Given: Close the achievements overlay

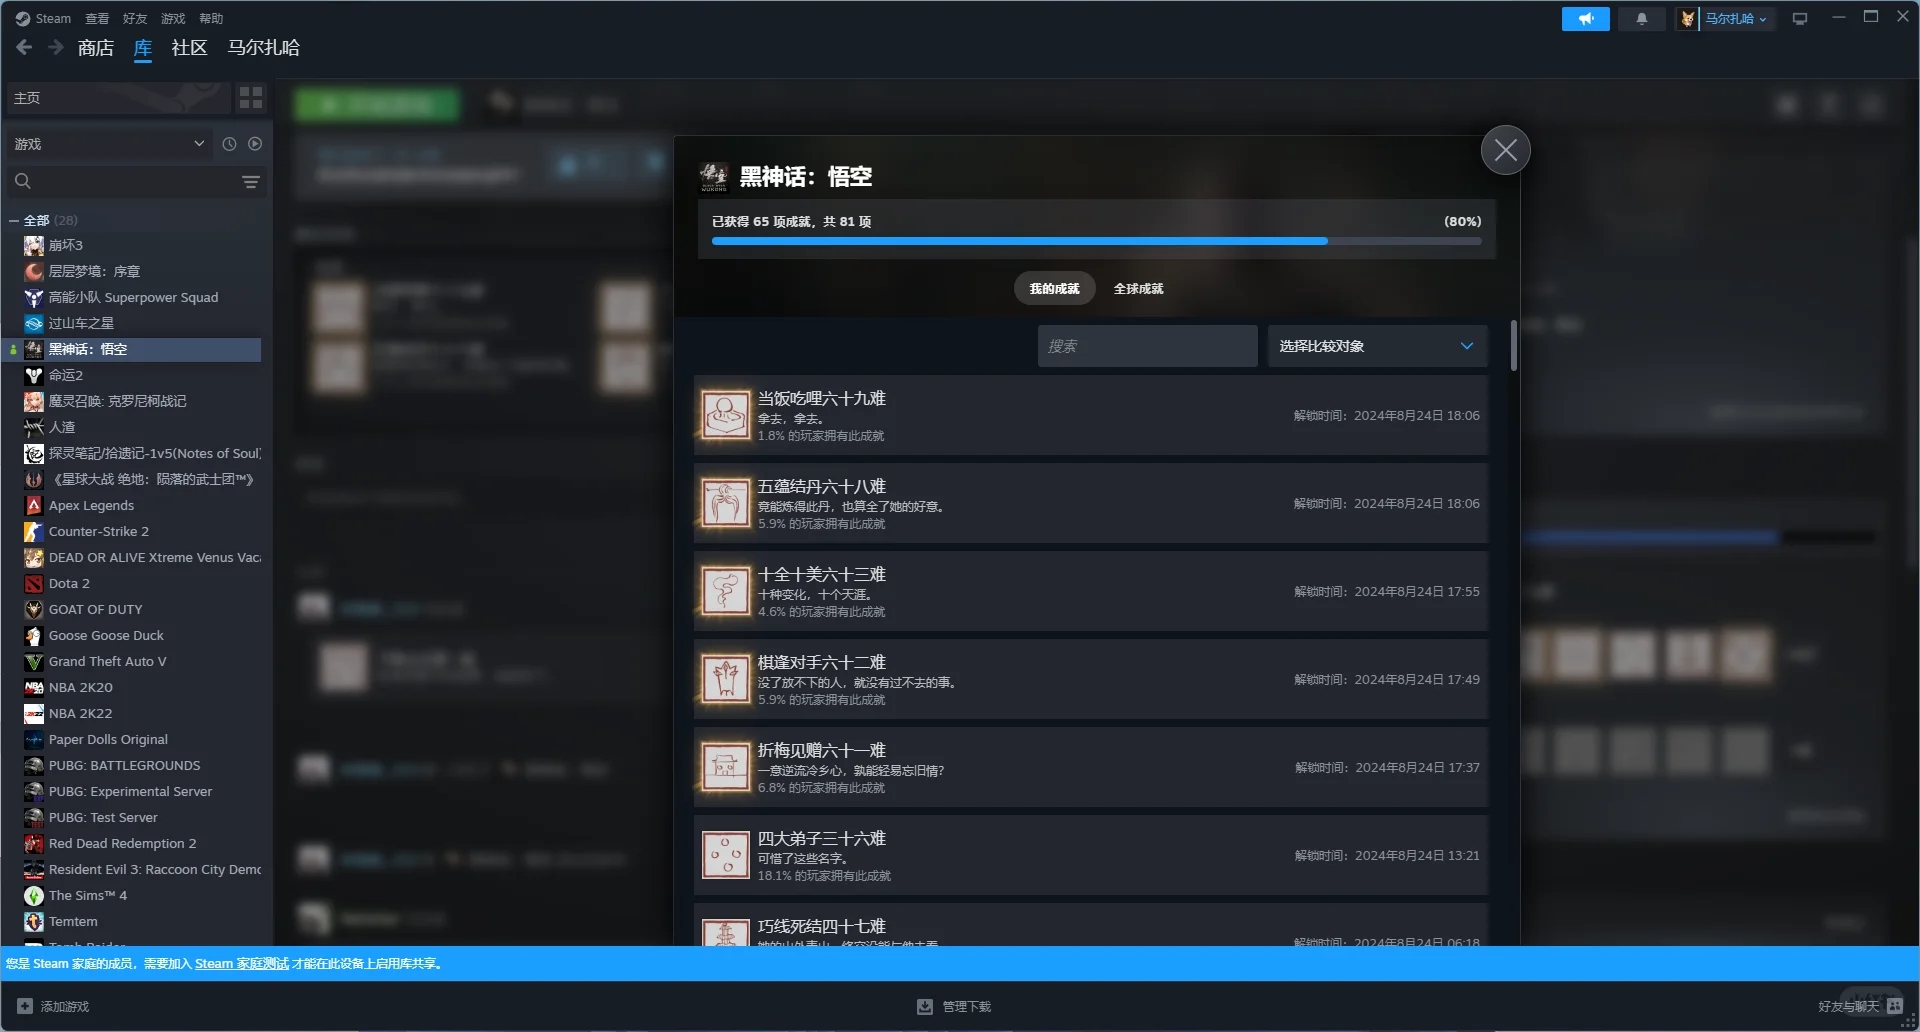Looking at the screenshot, I should point(1505,150).
